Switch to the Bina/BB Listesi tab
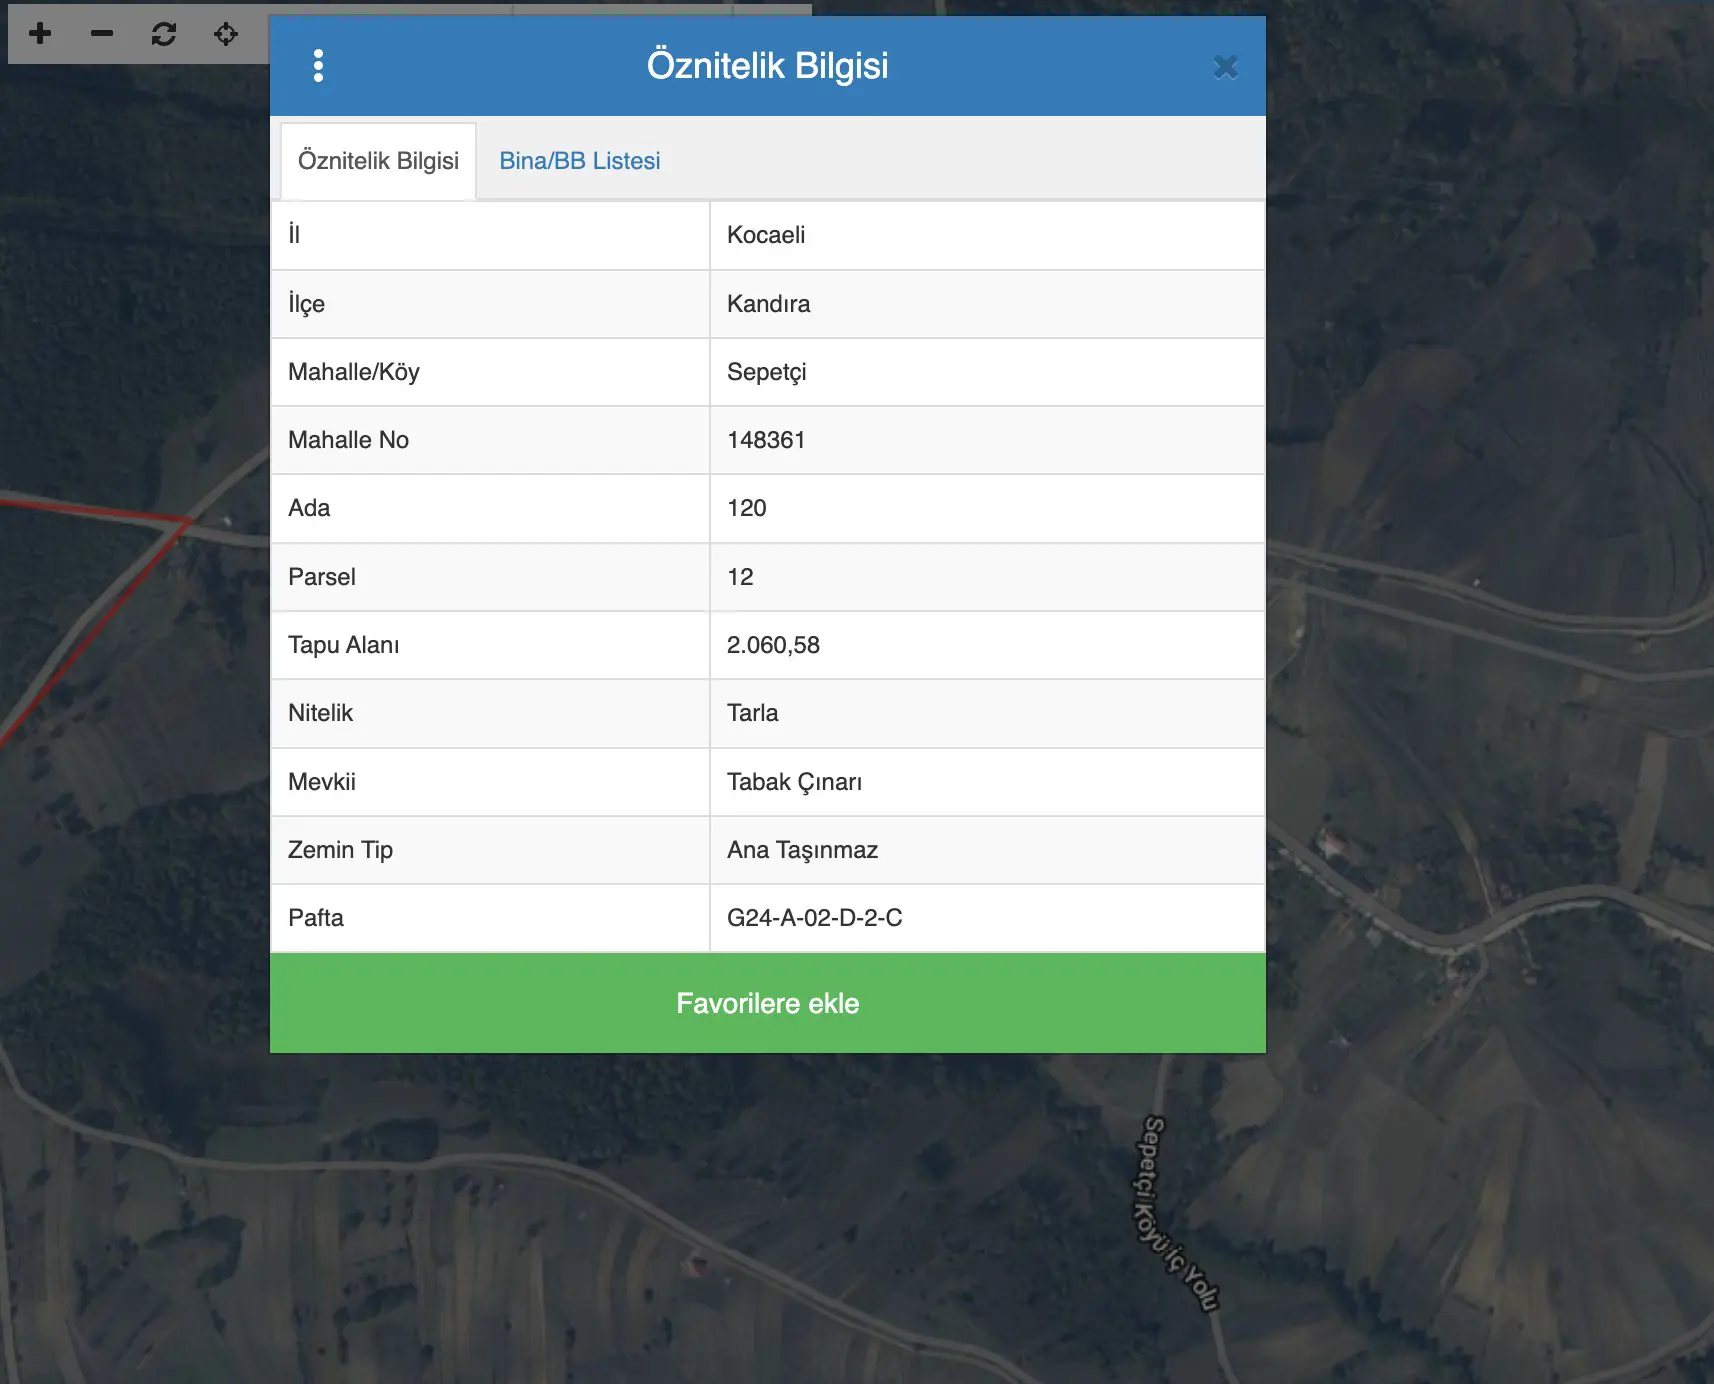 coord(580,161)
